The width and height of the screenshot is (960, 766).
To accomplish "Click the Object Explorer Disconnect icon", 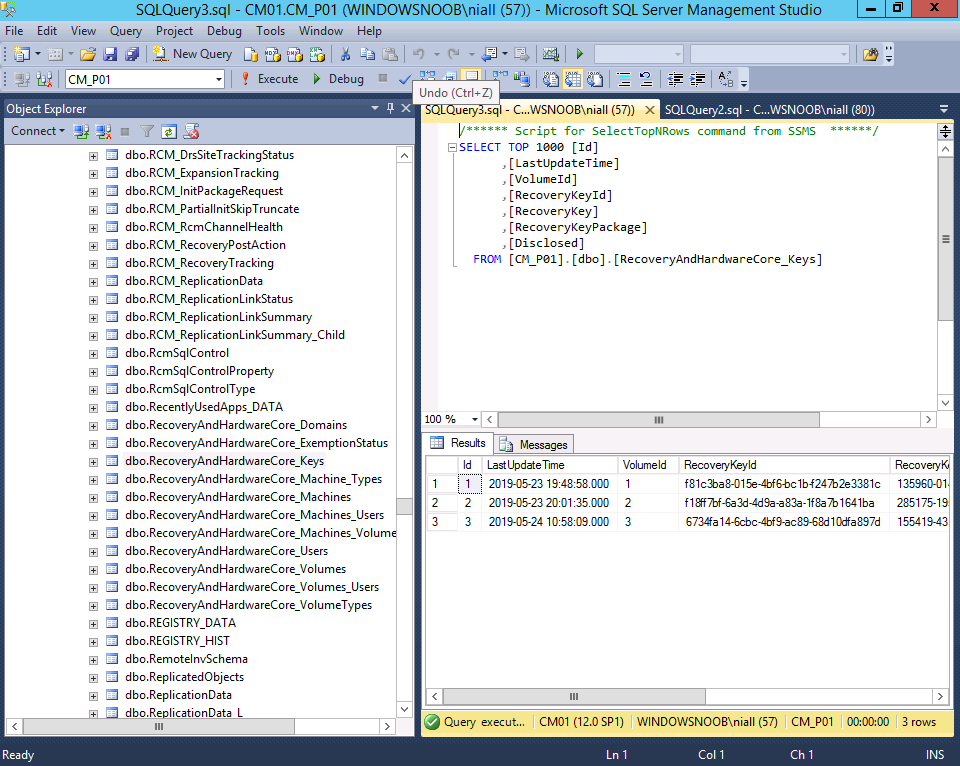I will point(103,131).
